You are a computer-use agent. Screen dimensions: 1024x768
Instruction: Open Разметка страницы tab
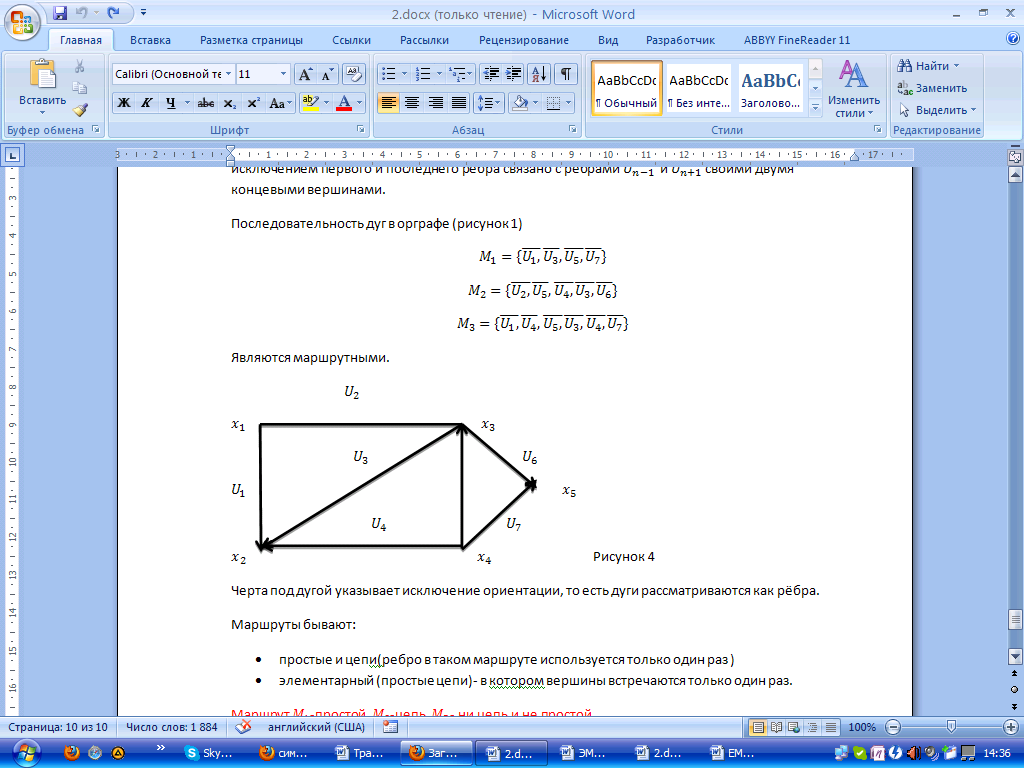[x=251, y=40]
